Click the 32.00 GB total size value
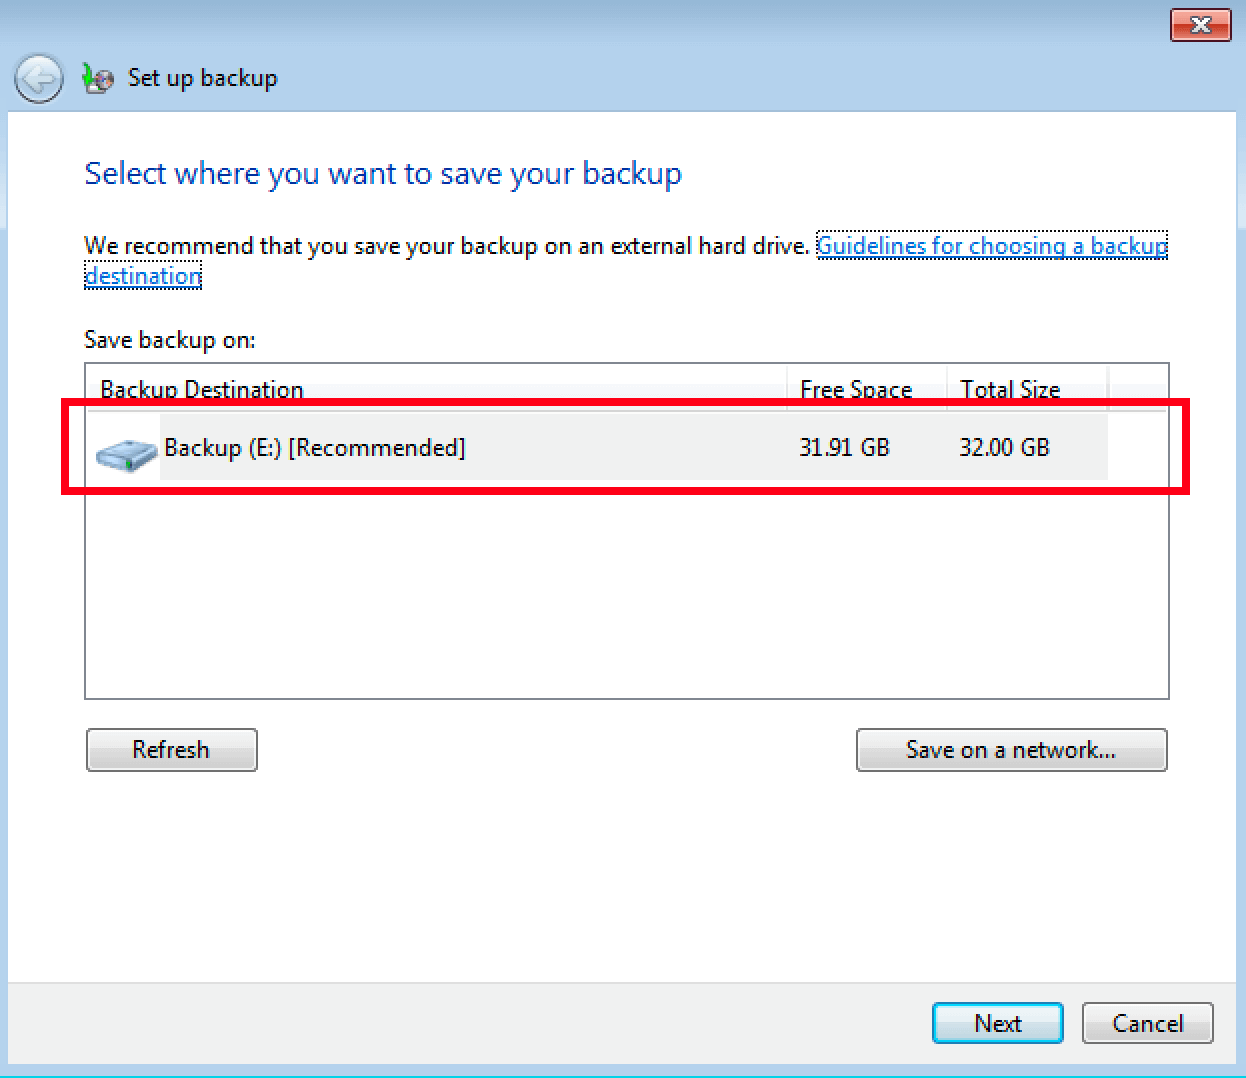 1004,448
